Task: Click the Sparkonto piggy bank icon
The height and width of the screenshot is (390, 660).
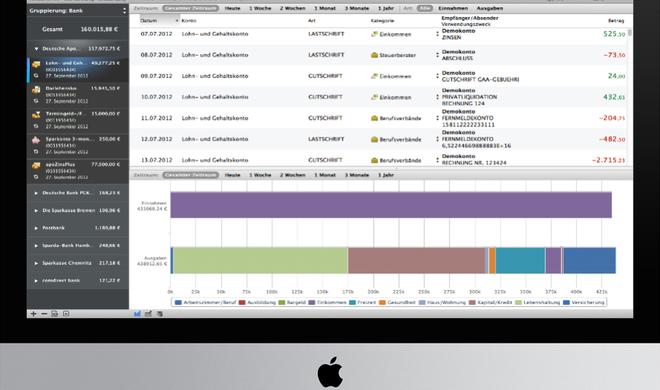Action: pyautogui.click(x=36, y=140)
